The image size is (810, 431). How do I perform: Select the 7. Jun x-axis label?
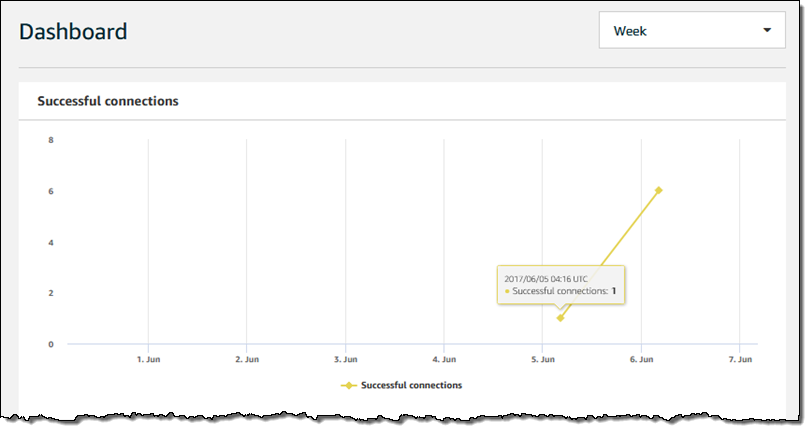[x=739, y=358]
